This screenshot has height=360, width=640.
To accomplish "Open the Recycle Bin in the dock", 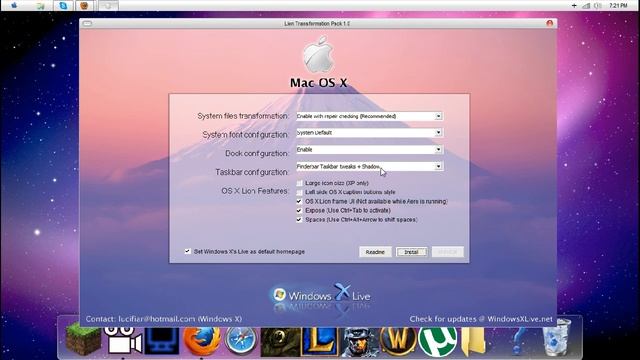I will tap(557, 338).
